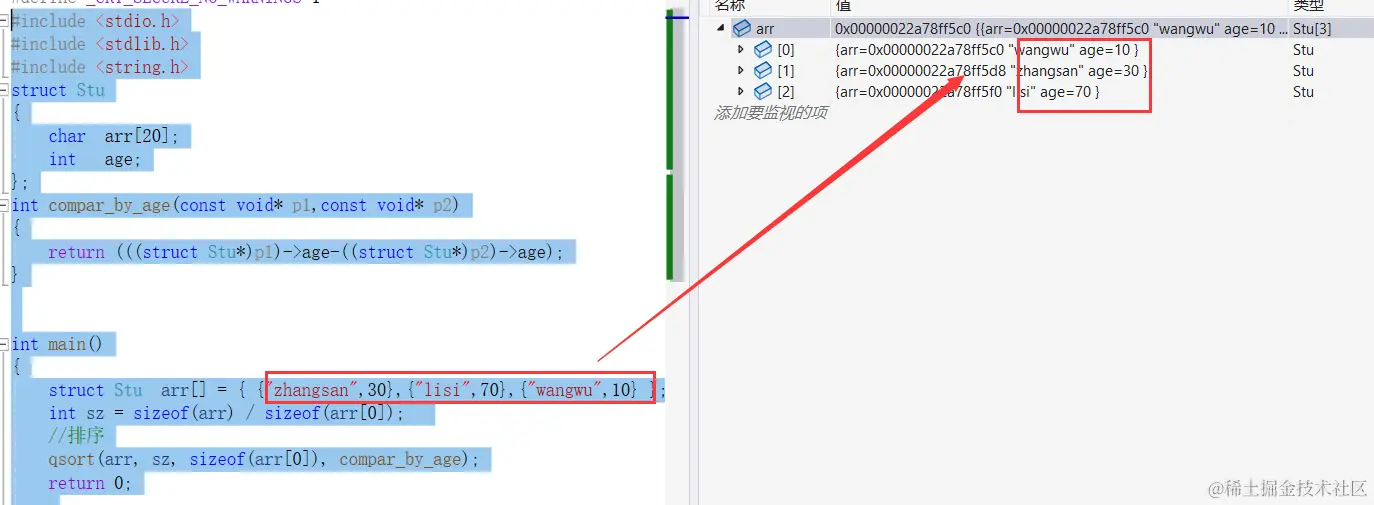The image size is (1374, 505).
Task: Select the arr watch row name
Action: [765, 29]
